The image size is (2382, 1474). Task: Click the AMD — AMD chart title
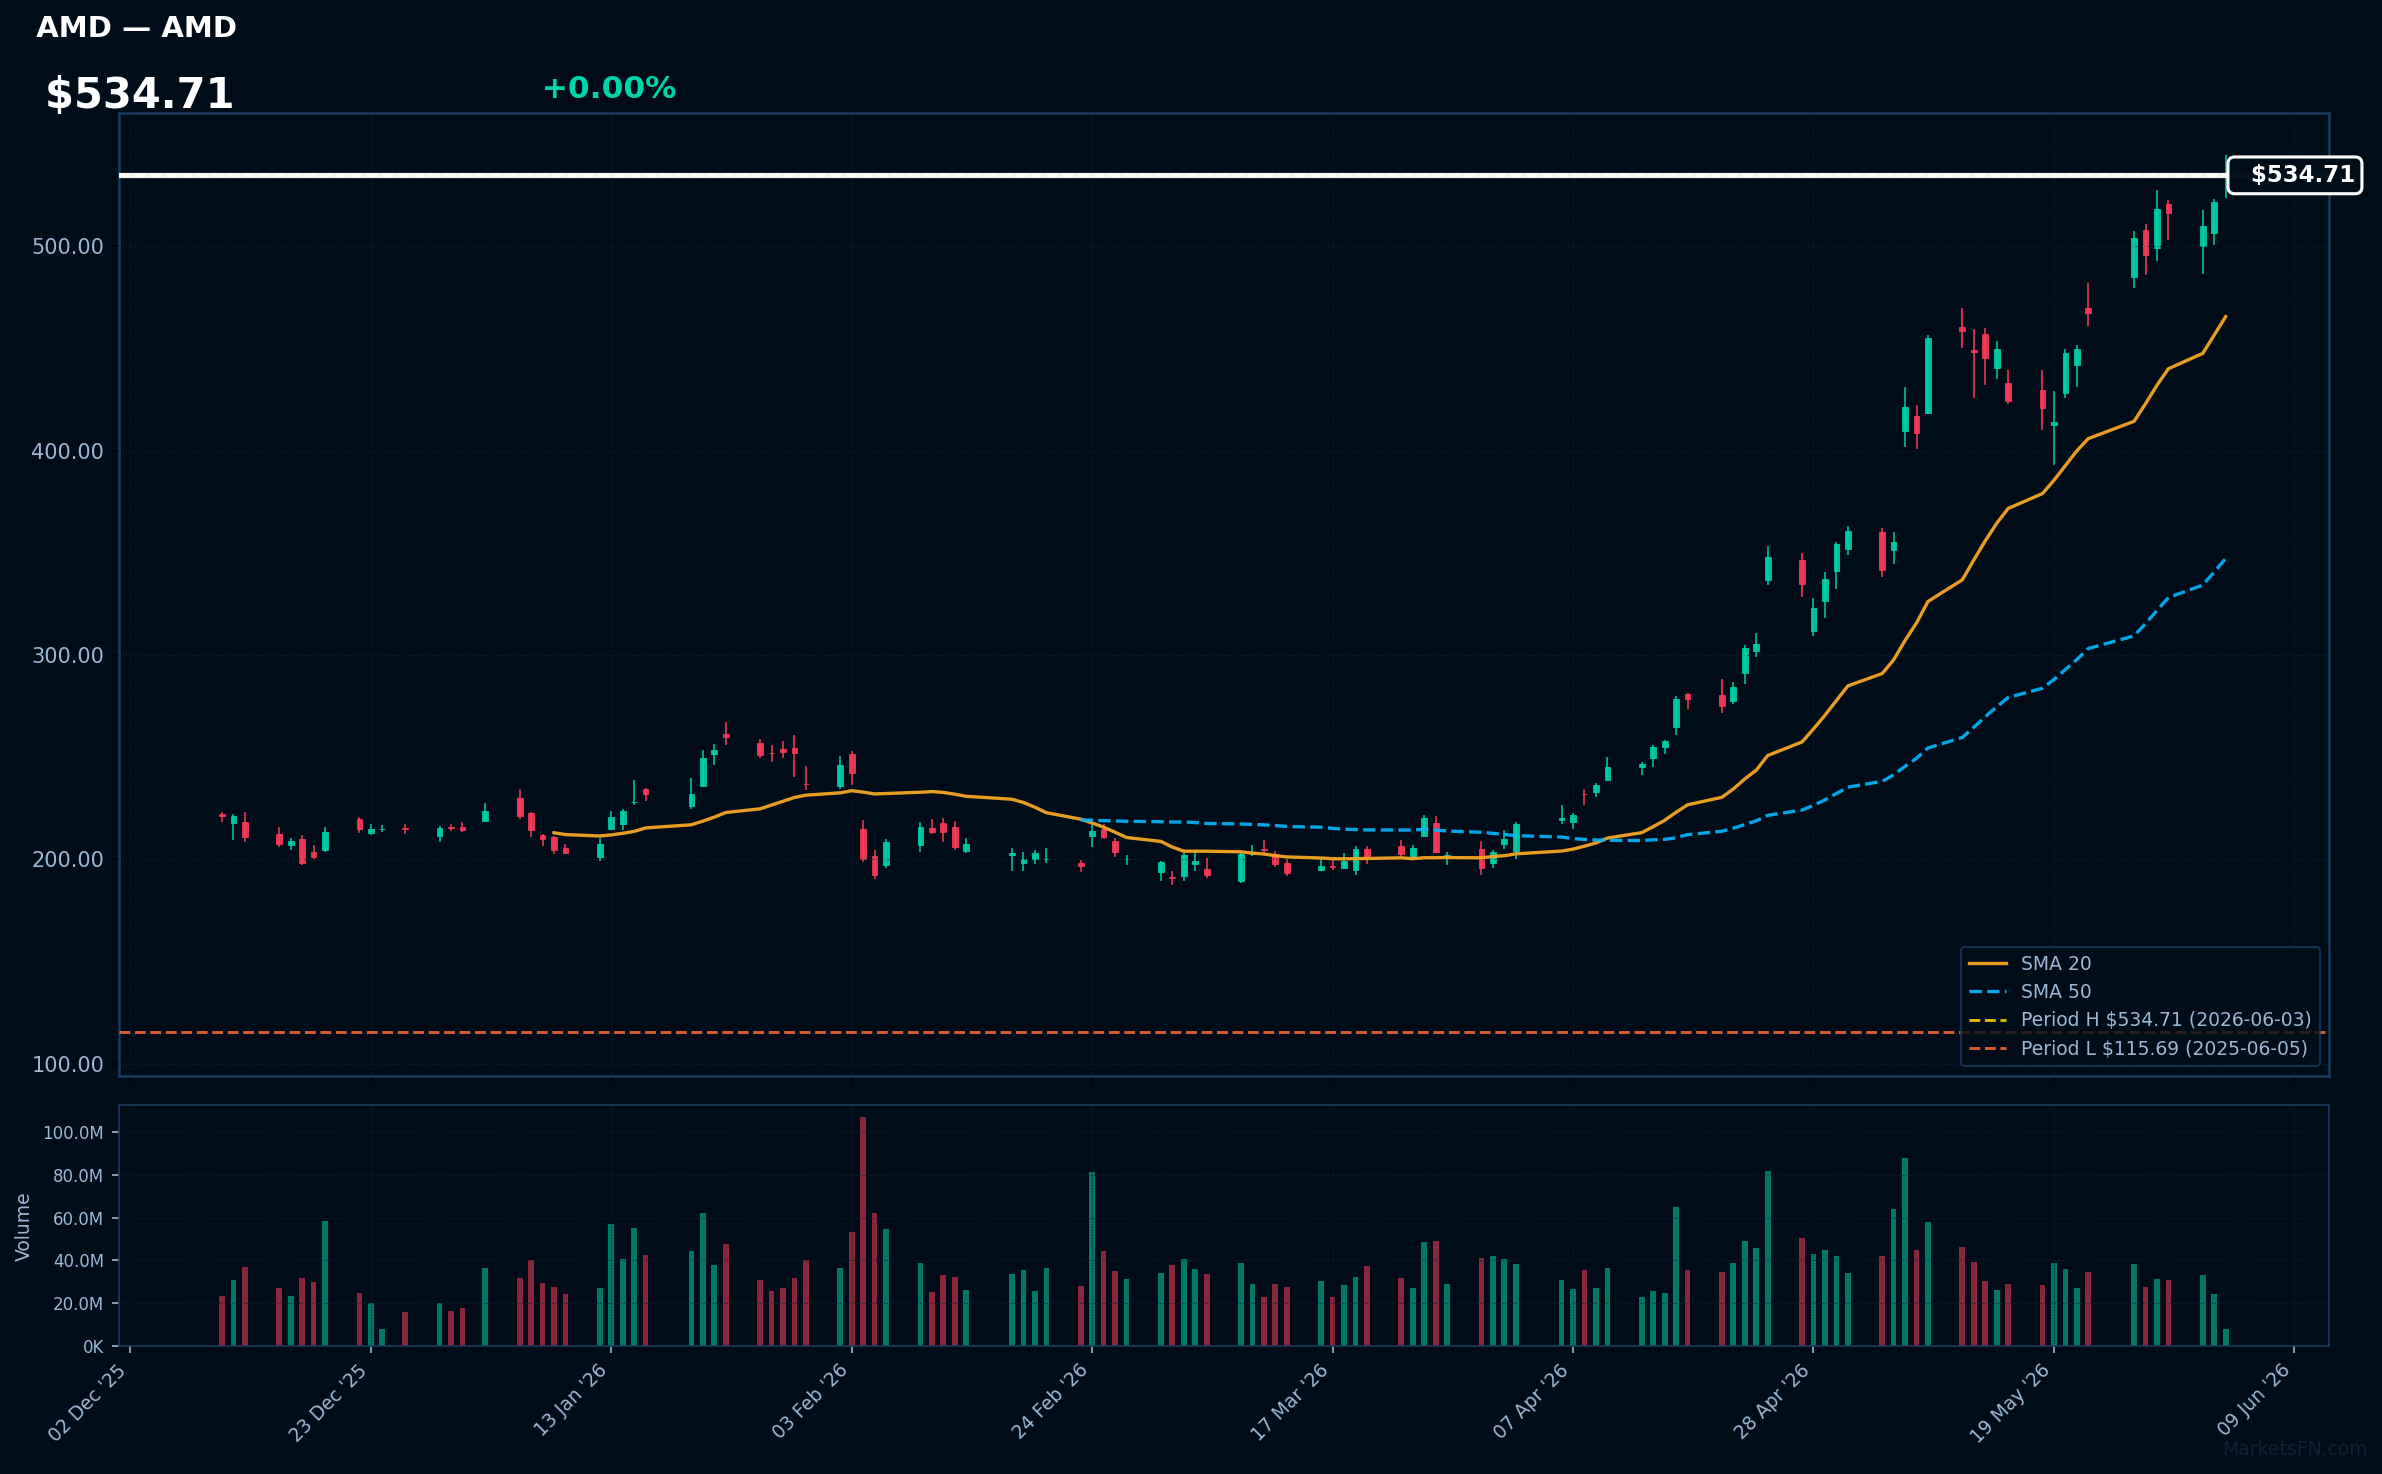pos(136,27)
